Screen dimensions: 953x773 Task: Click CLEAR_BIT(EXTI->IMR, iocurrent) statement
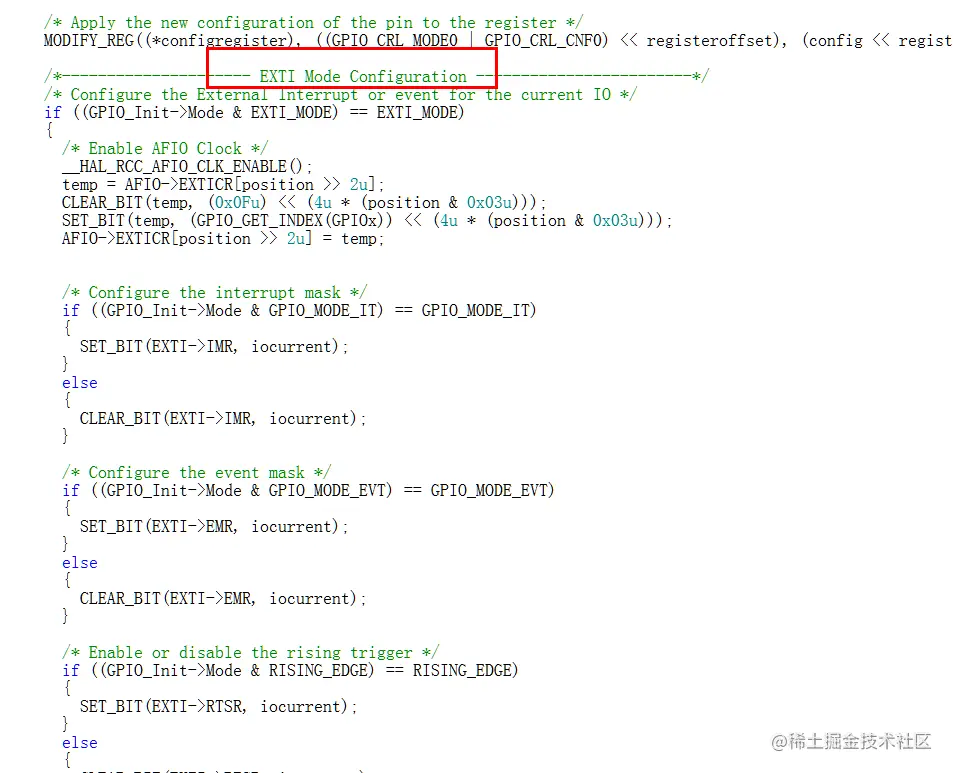tap(223, 418)
